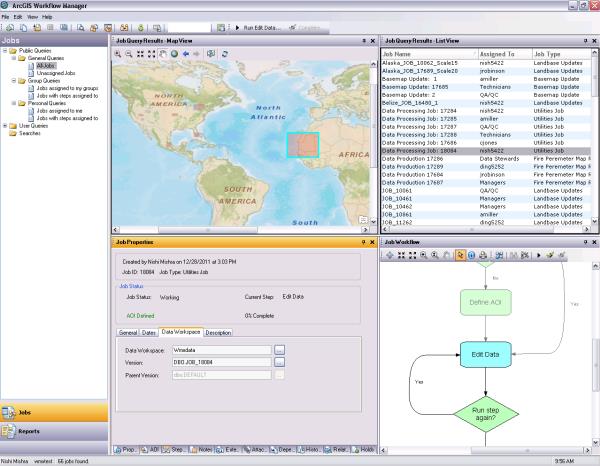Open the AOI tab at the bottom

[150, 450]
